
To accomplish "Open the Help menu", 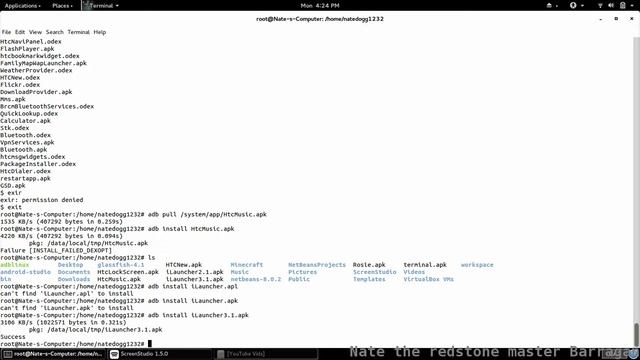I will tap(100, 32).
